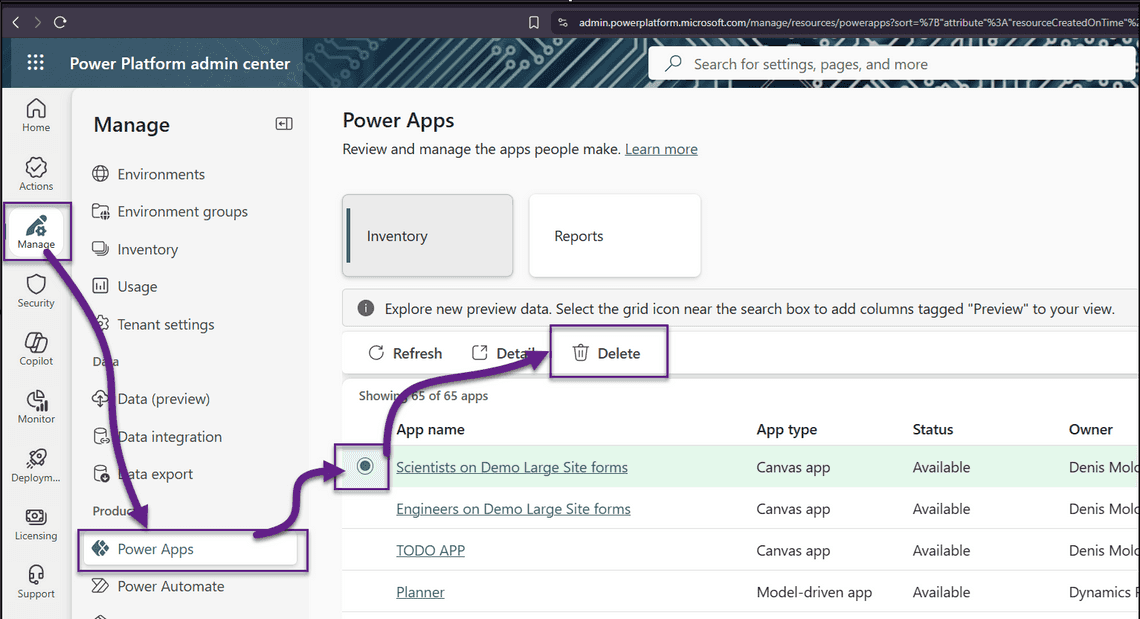This screenshot has width=1140, height=619.
Task: Select the radio button for Scientists app row
Action: (x=365, y=466)
